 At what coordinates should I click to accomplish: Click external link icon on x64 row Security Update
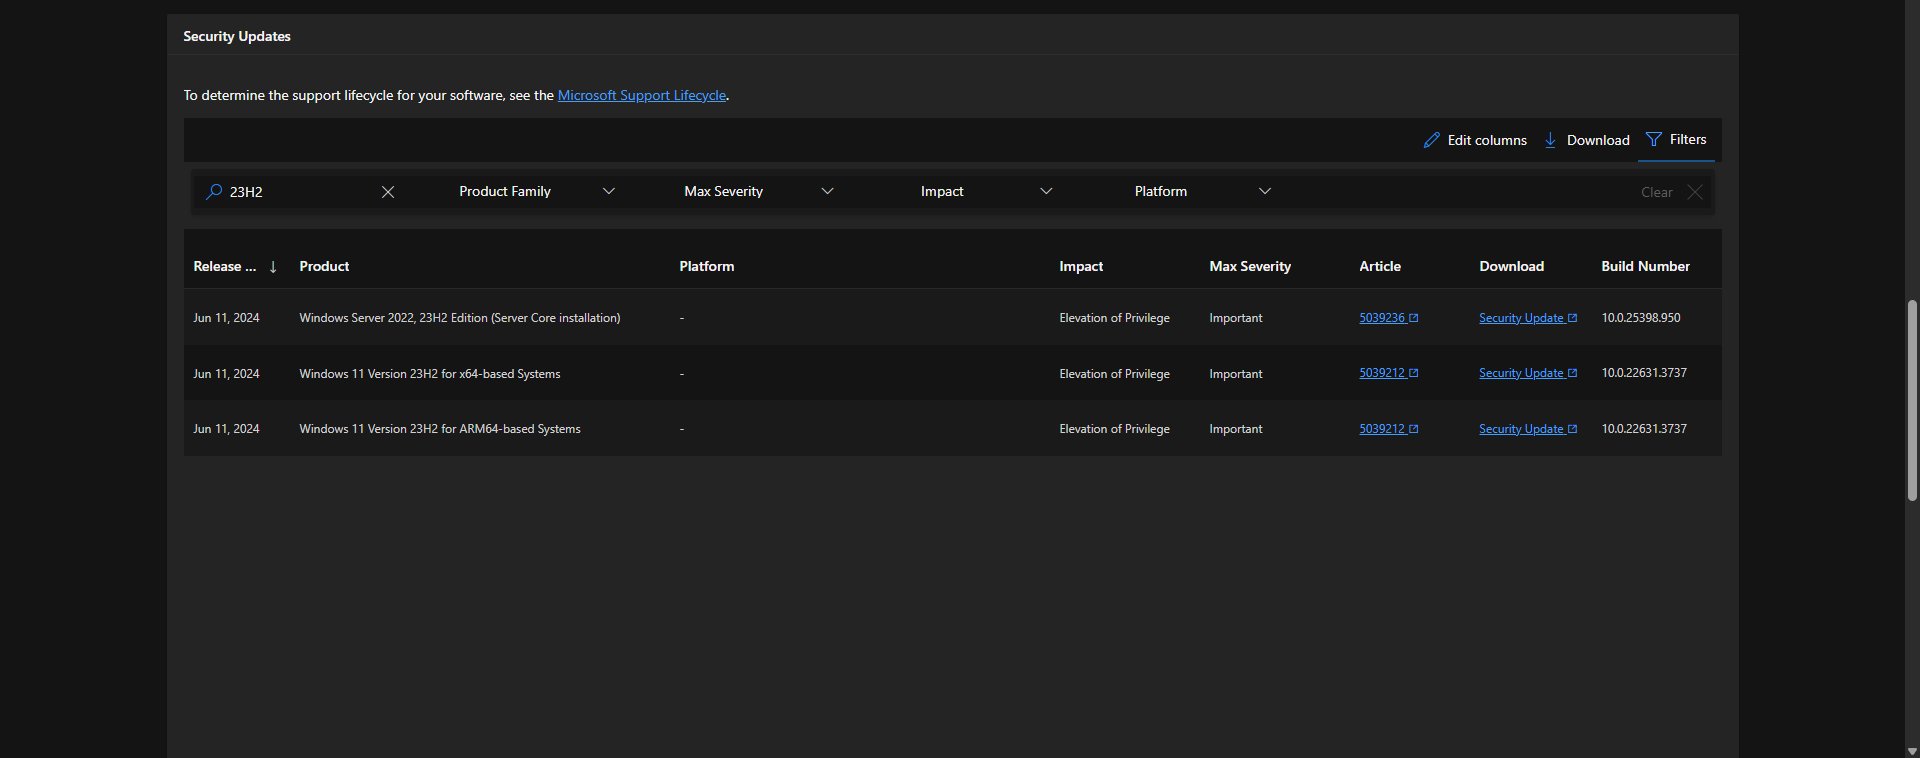pyautogui.click(x=1573, y=373)
